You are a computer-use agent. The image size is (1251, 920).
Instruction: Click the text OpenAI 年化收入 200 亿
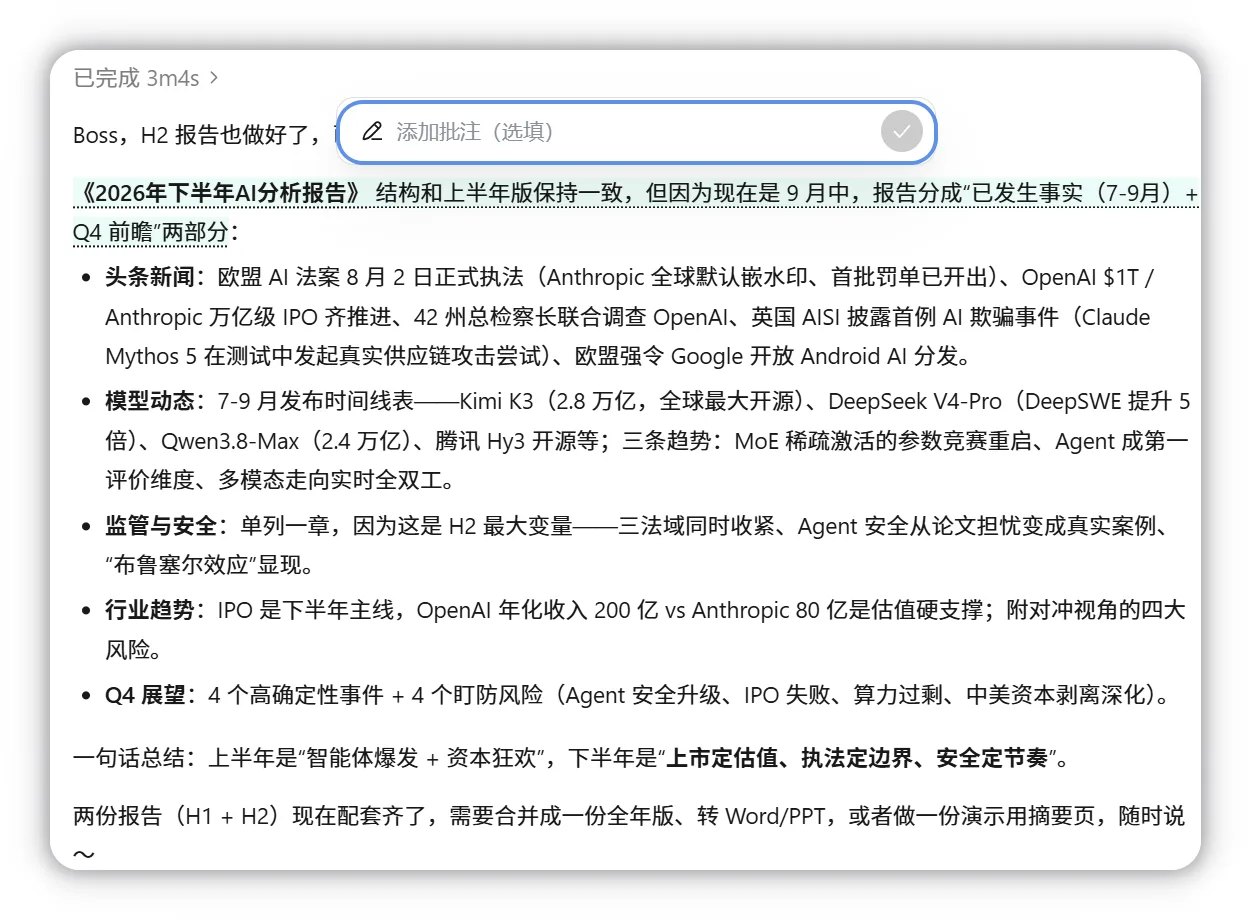click(538, 609)
